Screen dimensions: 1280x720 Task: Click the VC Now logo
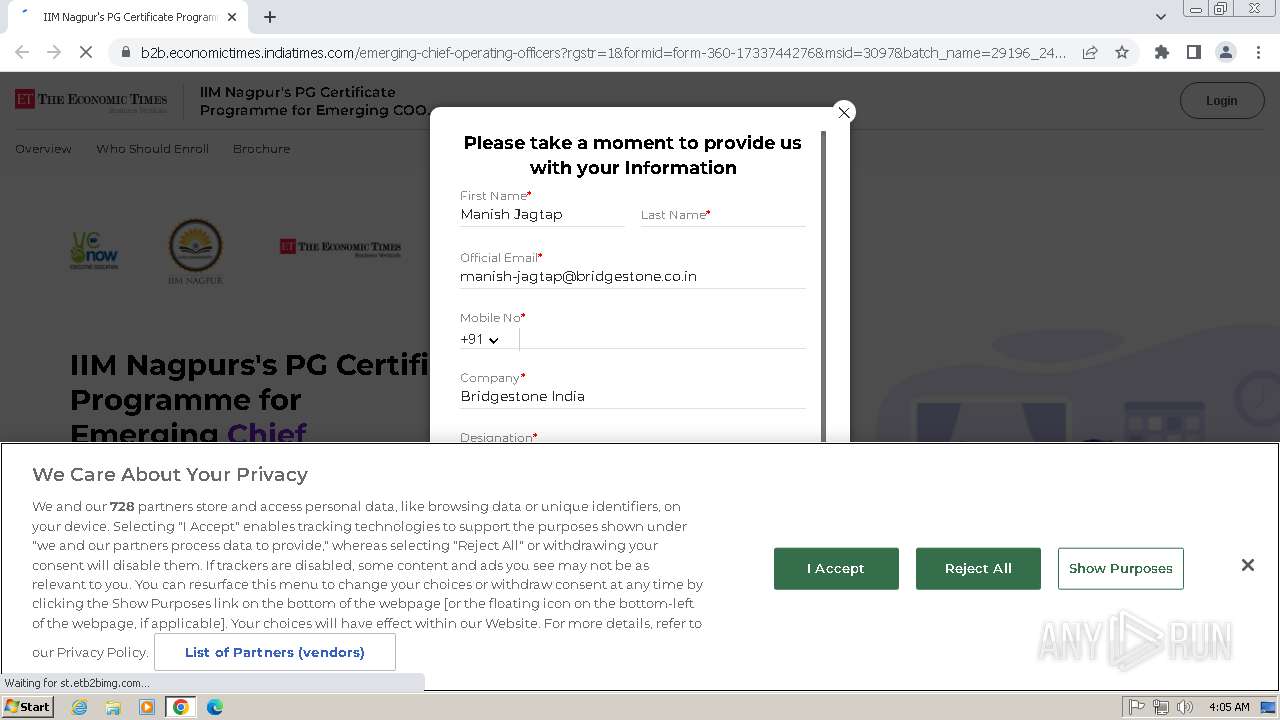point(94,250)
